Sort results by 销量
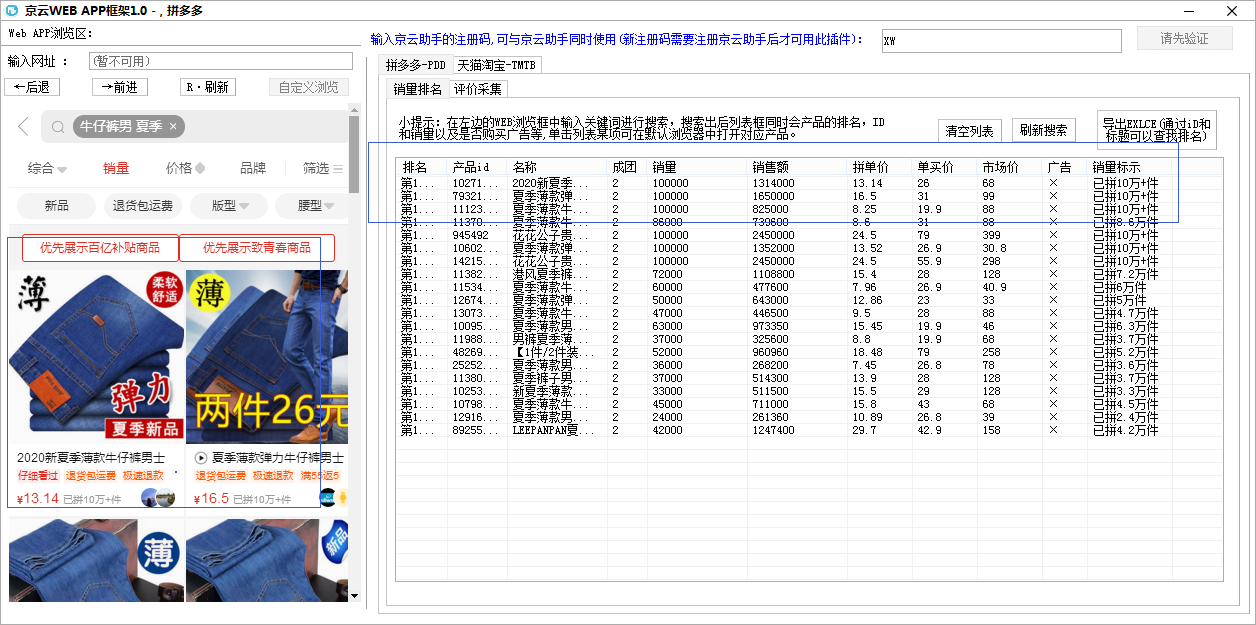The image size is (1256, 625). pos(116,169)
